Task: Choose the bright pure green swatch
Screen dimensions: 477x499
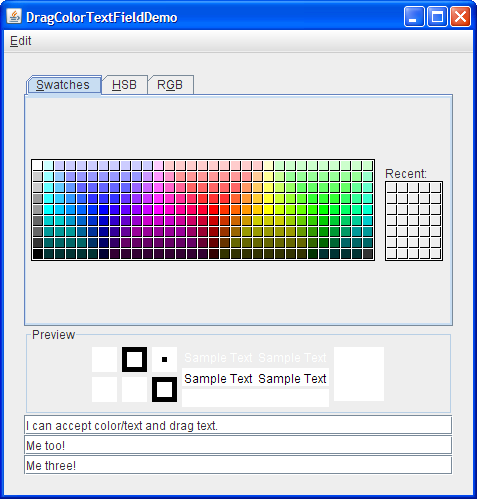Action: 324,210
